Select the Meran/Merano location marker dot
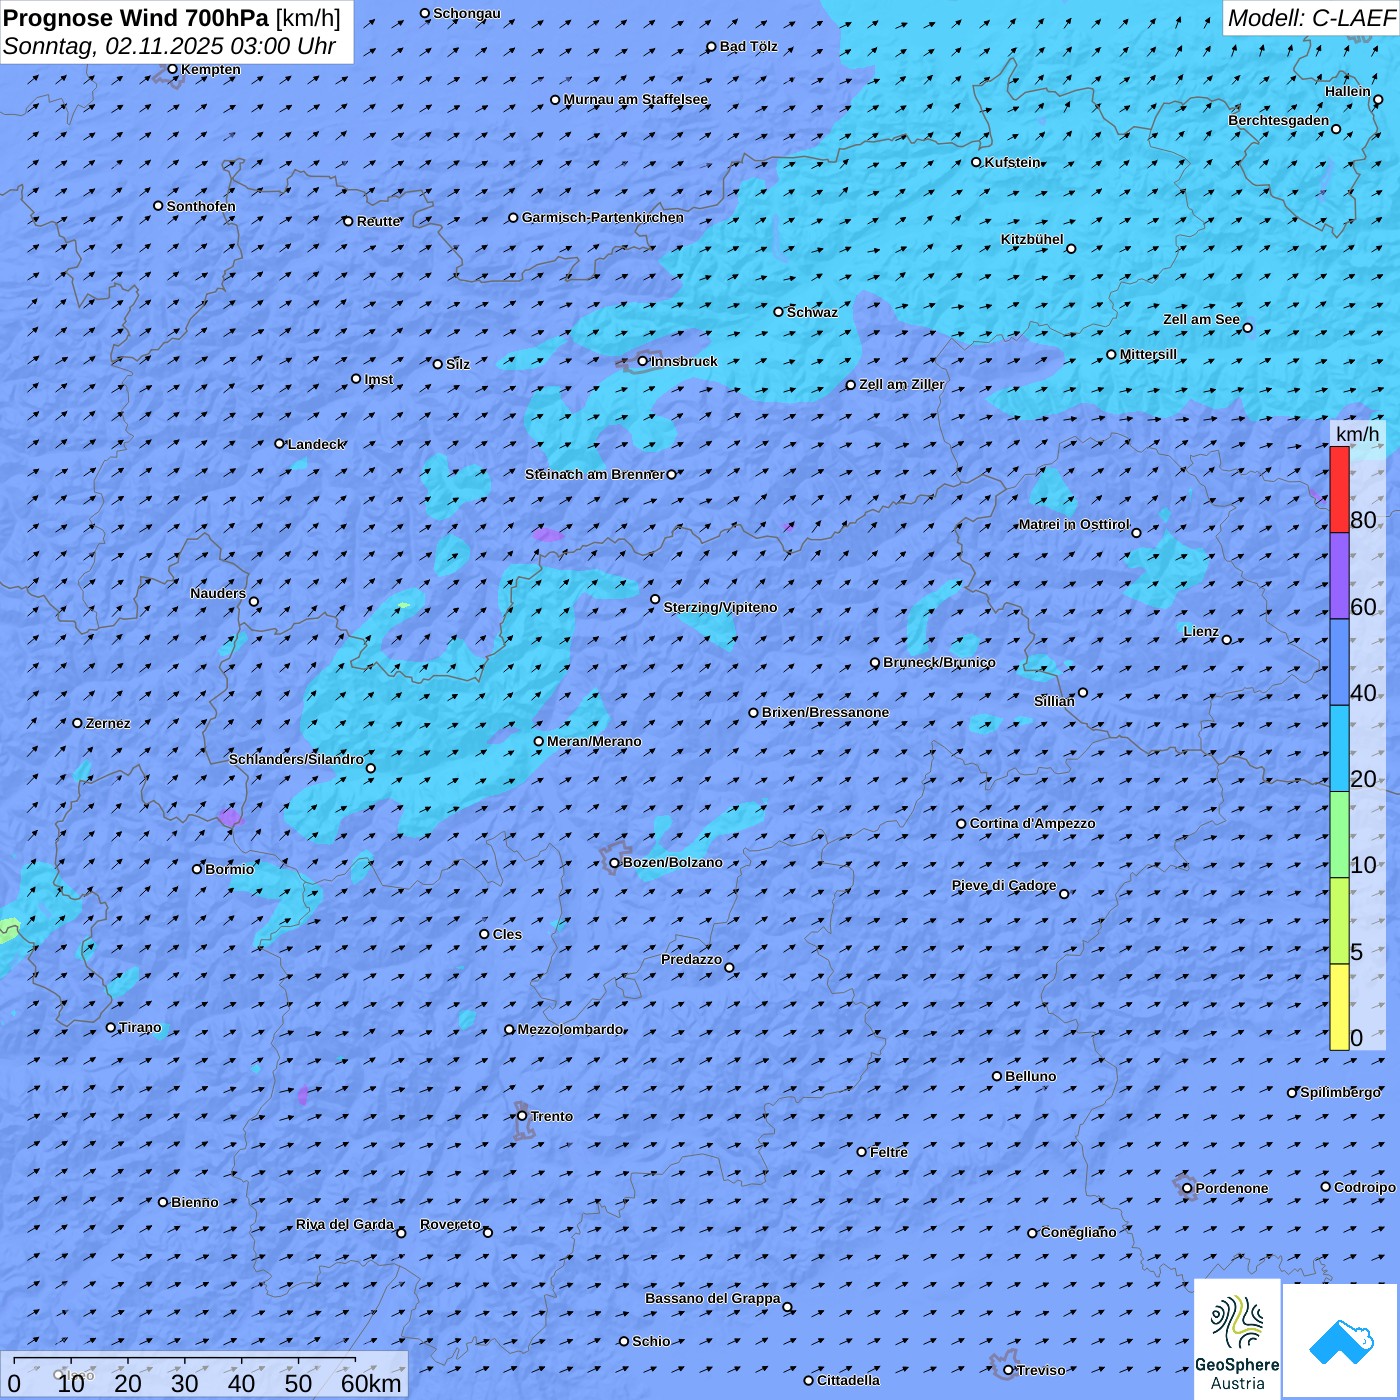The image size is (1400, 1400). (x=539, y=742)
